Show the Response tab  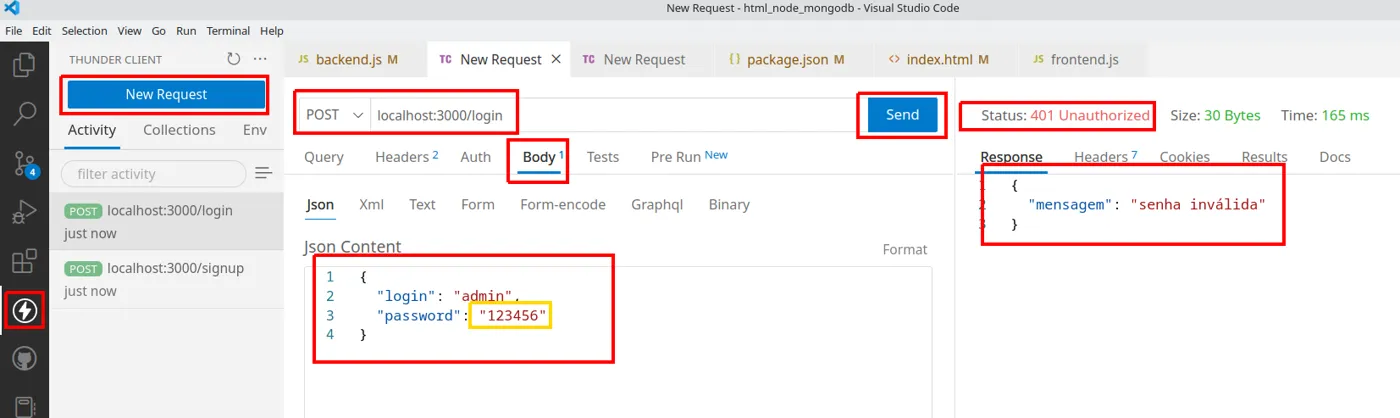(x=1011, y=157)
